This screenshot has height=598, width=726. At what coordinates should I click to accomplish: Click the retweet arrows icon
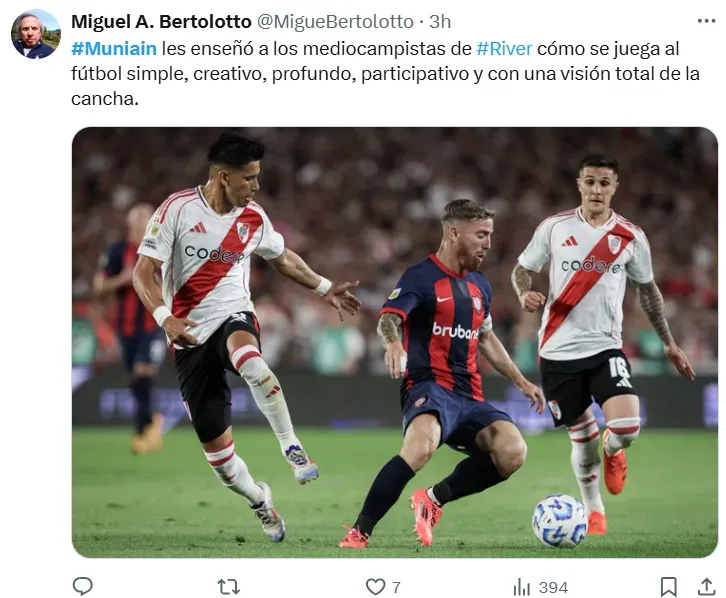[229, 587]
